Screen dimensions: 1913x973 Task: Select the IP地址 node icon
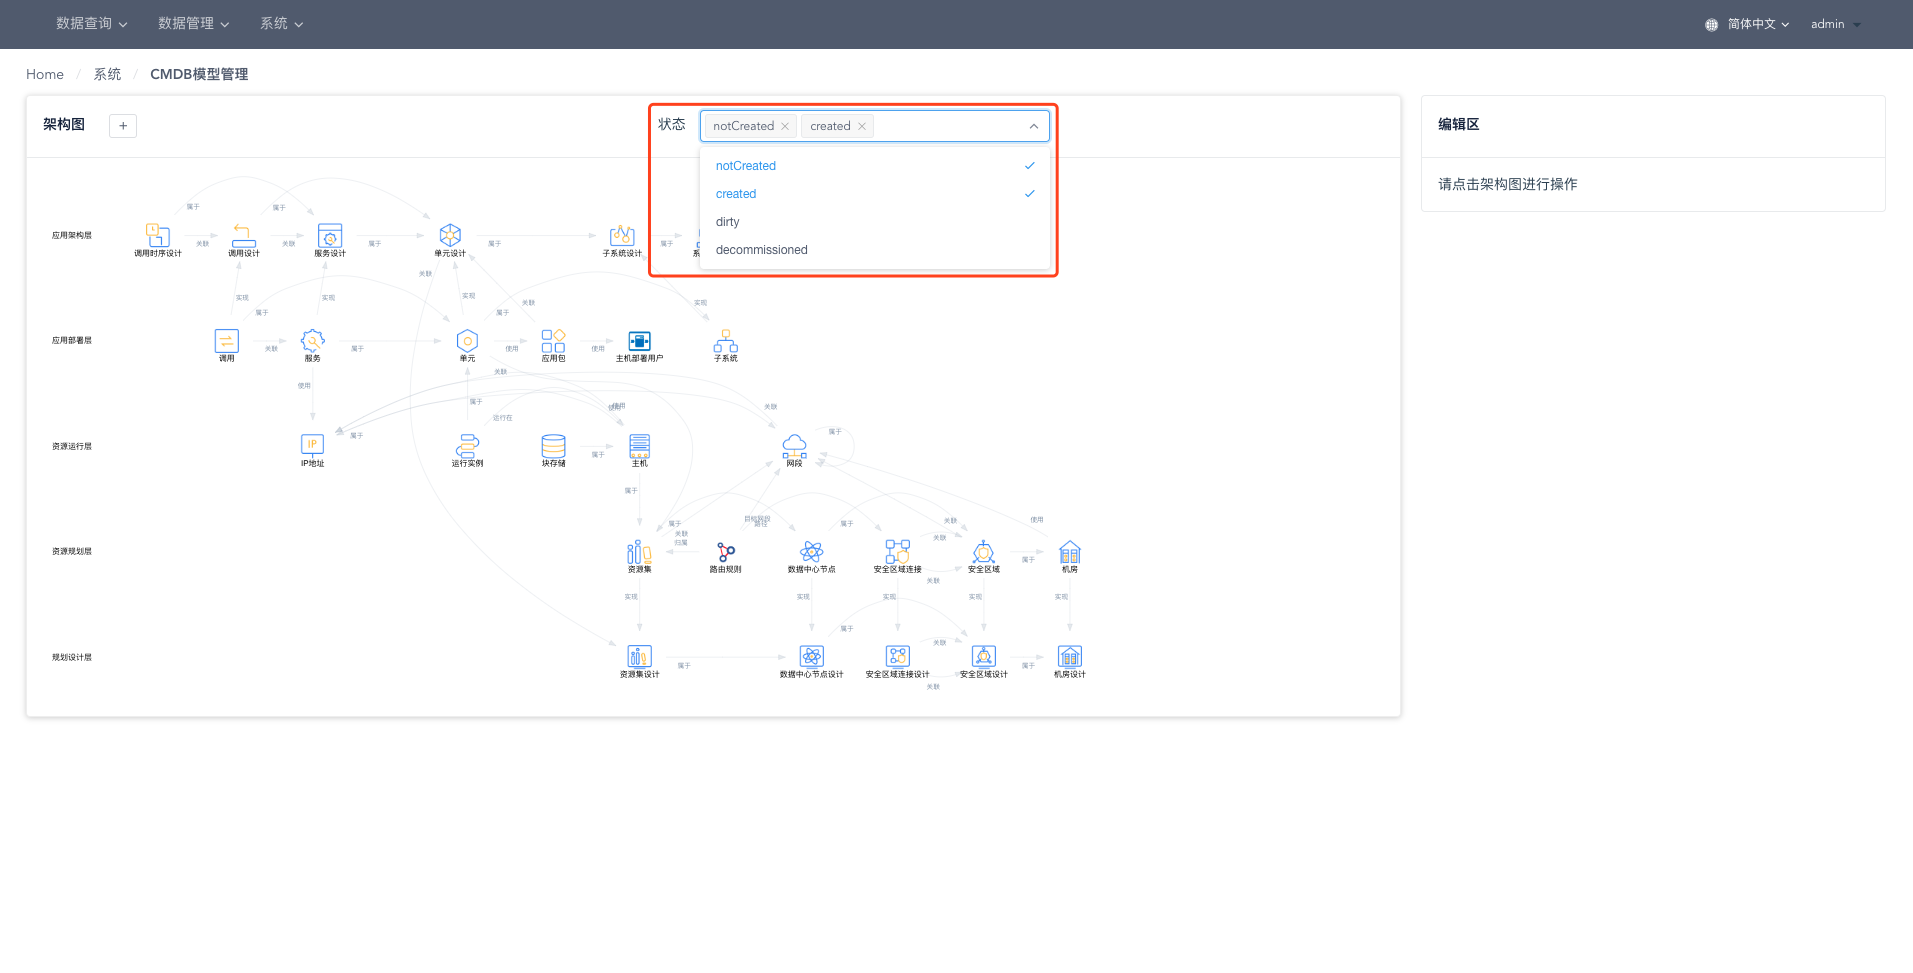pyautogui.click(x=313, y=445)
